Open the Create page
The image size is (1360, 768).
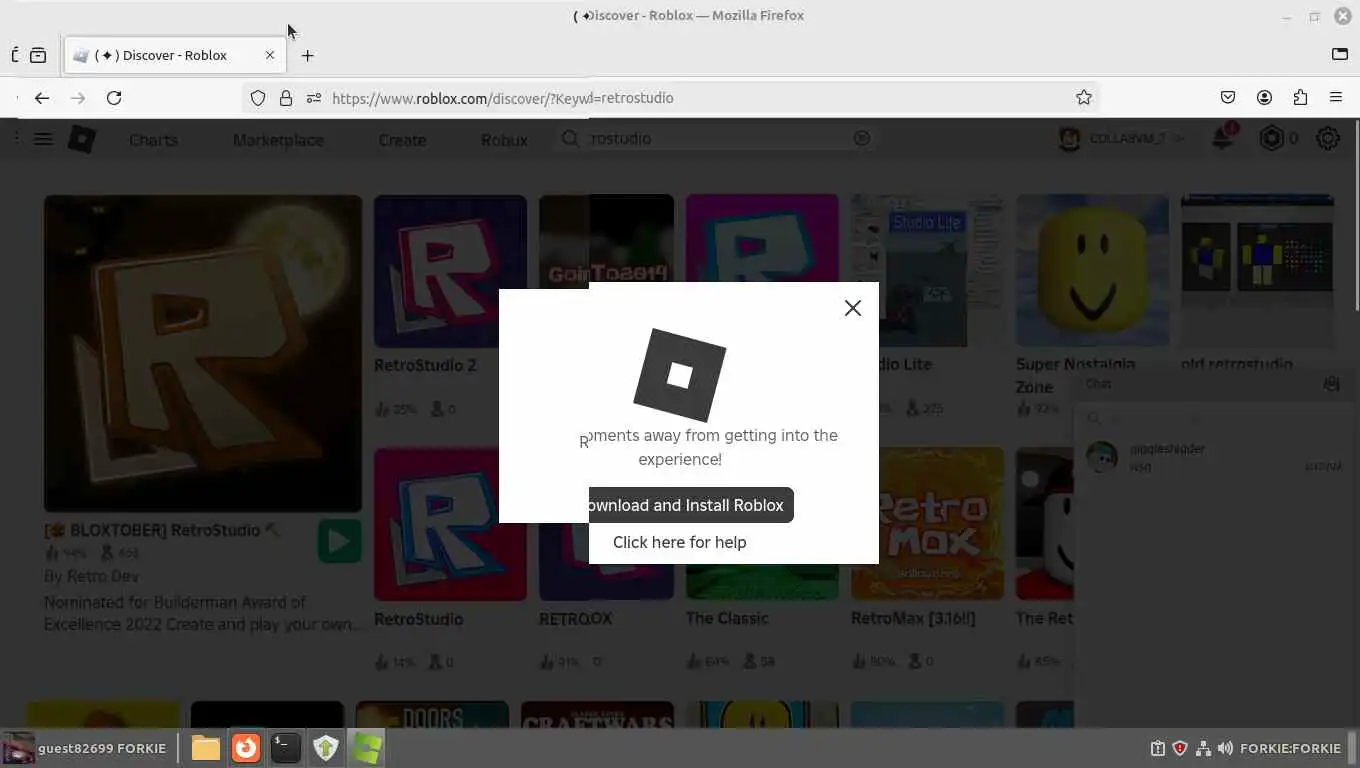(402, 140)
